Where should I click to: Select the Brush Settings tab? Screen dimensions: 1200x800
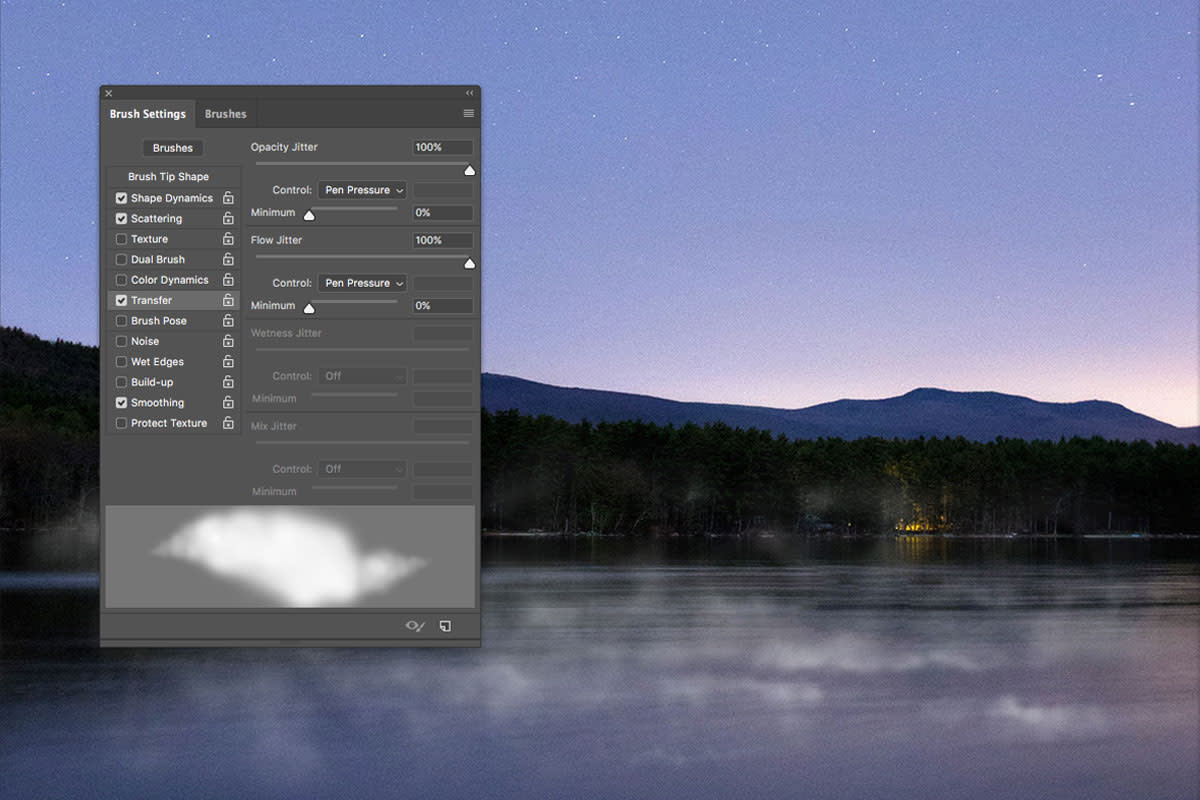[x=148, y=114]
